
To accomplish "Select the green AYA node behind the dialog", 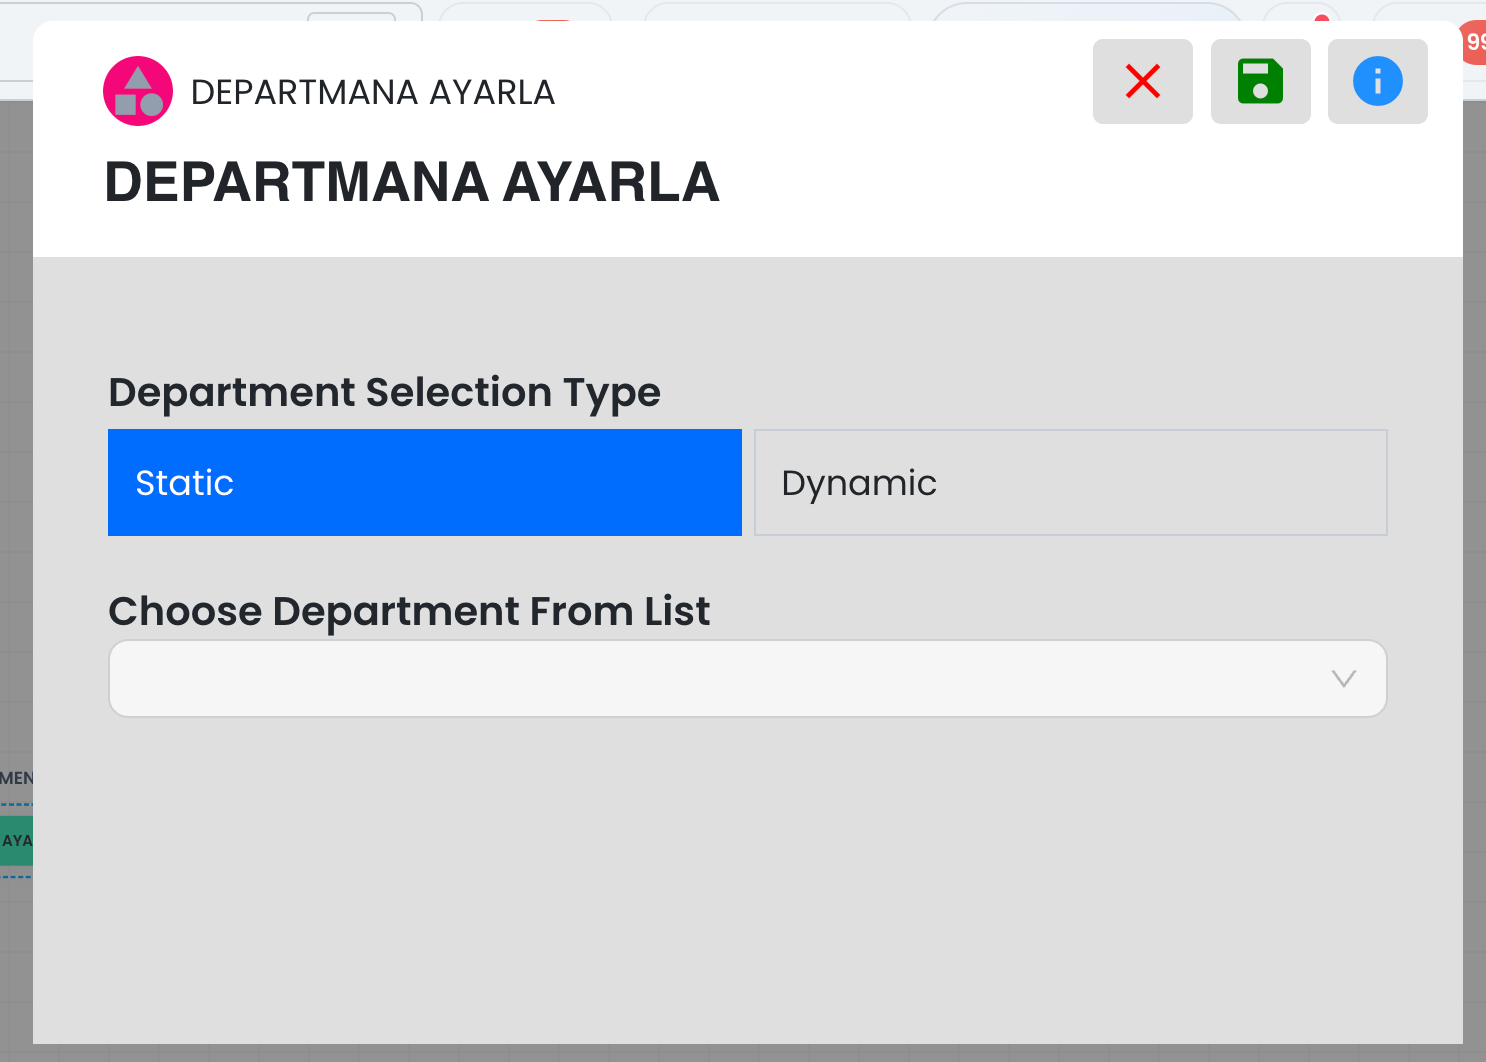I will (x=16, y=841).
